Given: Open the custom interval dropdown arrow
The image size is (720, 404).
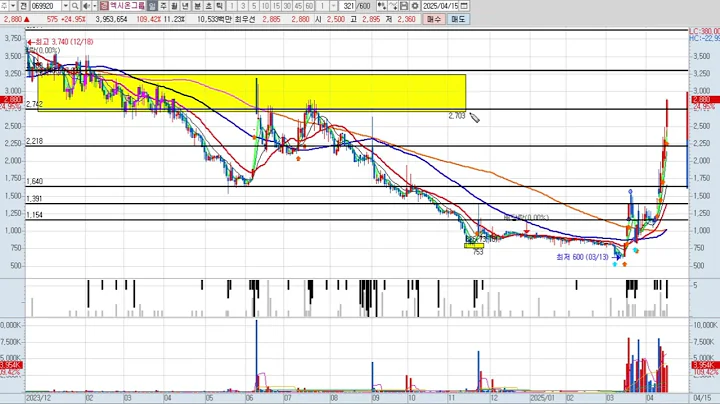Looking at the screenshot, I should (333, 6).
